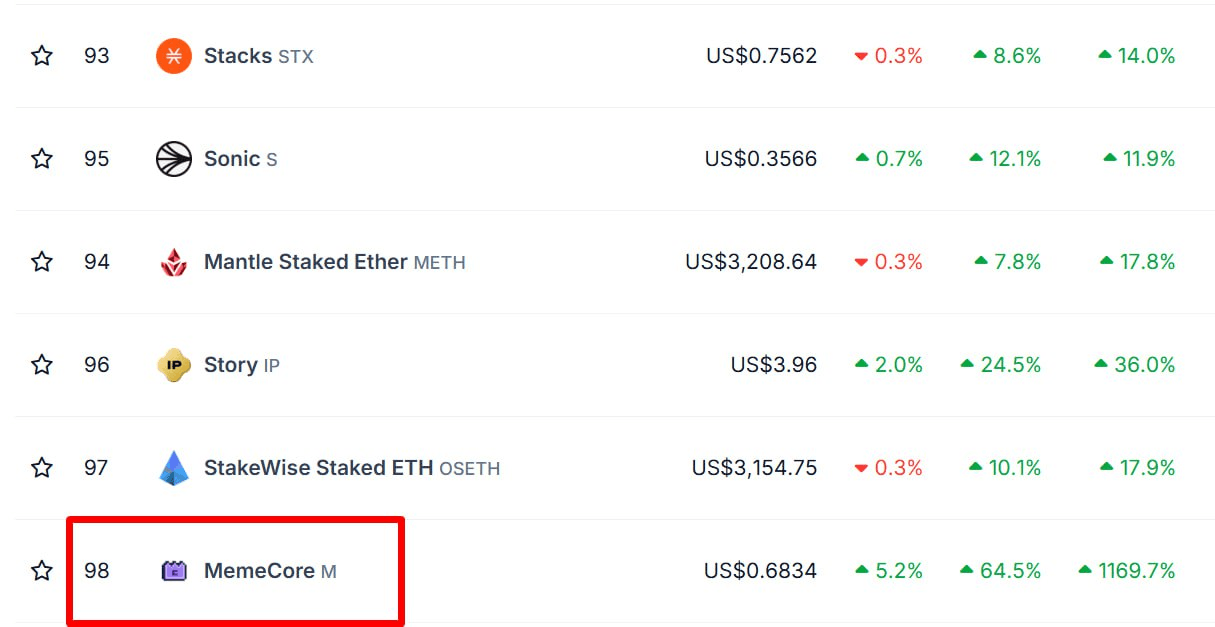Click the Story IP gold logo icon

click(x=174, y=365)
